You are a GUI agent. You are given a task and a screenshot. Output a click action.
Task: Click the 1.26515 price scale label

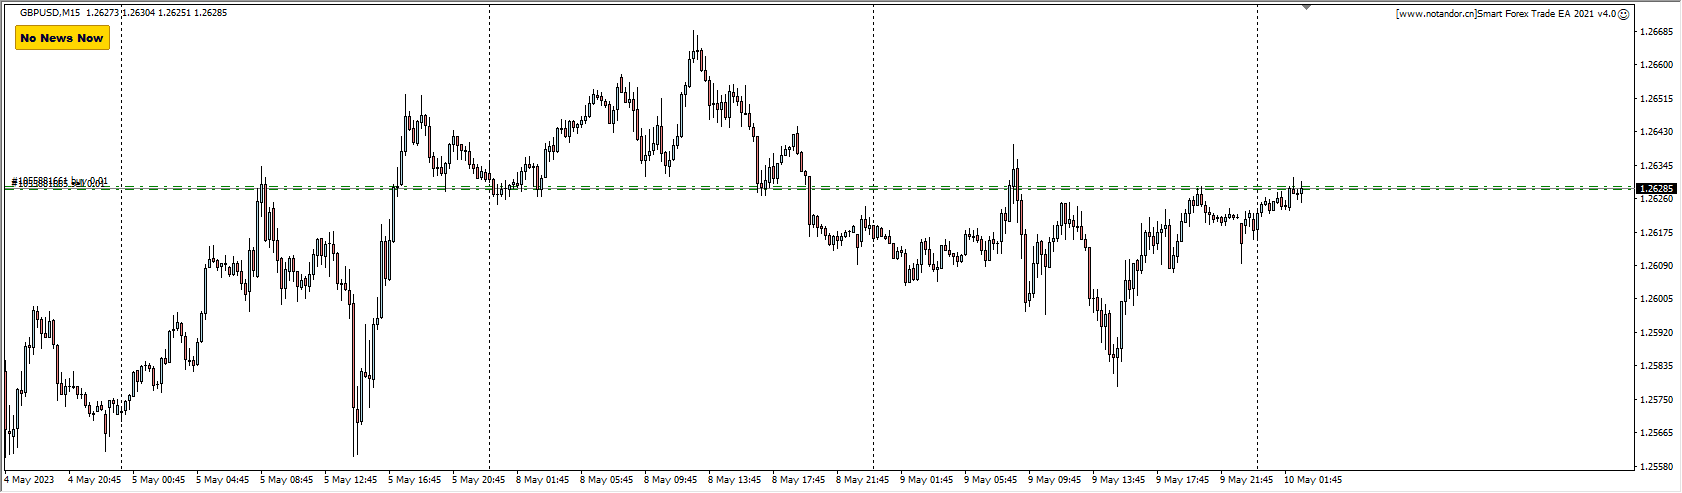pyautogui.click(x=1658, y=99)
